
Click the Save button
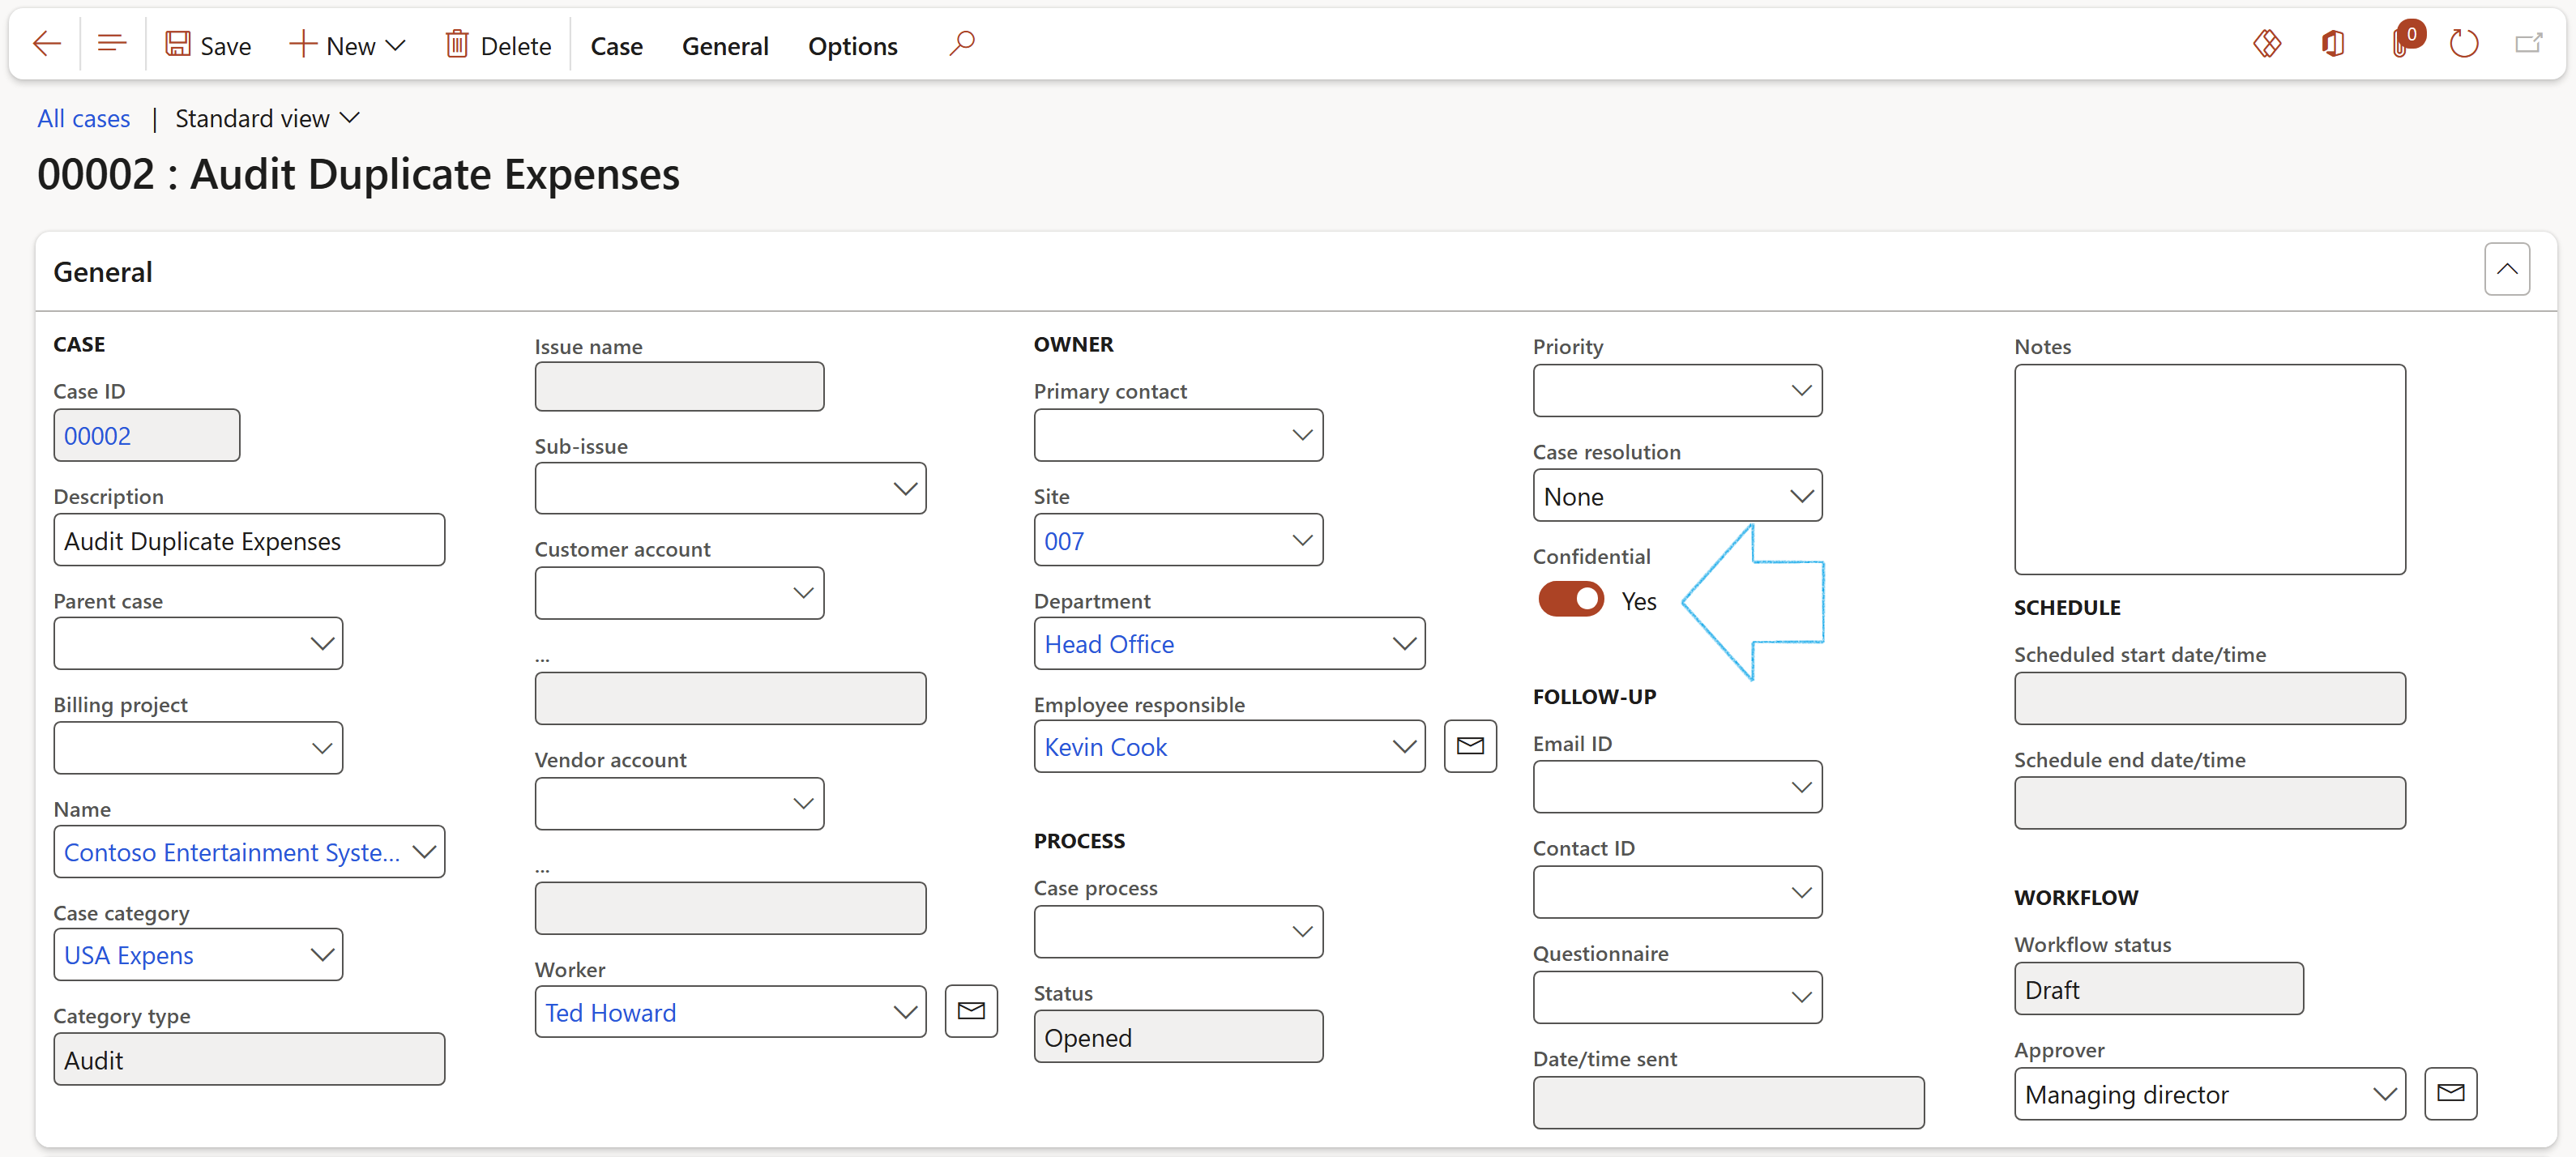tap(208, 46)
